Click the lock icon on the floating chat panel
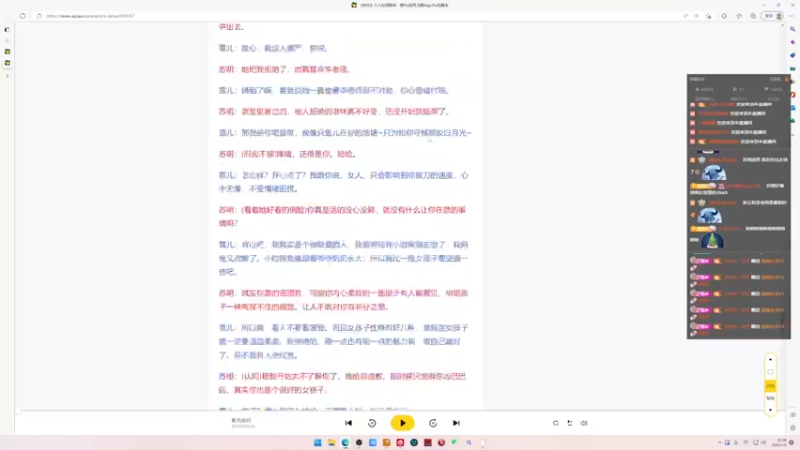Screen dimensions: 800x450 pos(787,80)
